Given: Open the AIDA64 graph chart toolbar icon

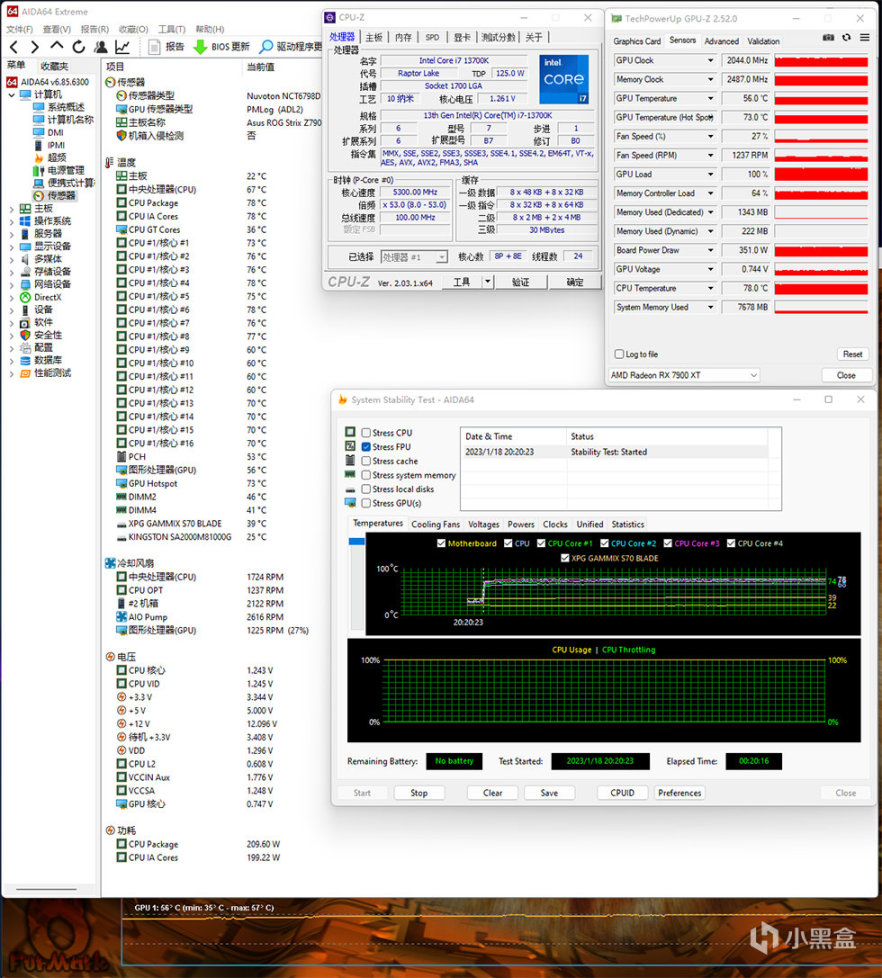Looking at the screenshot, I should tap(122, 47).
